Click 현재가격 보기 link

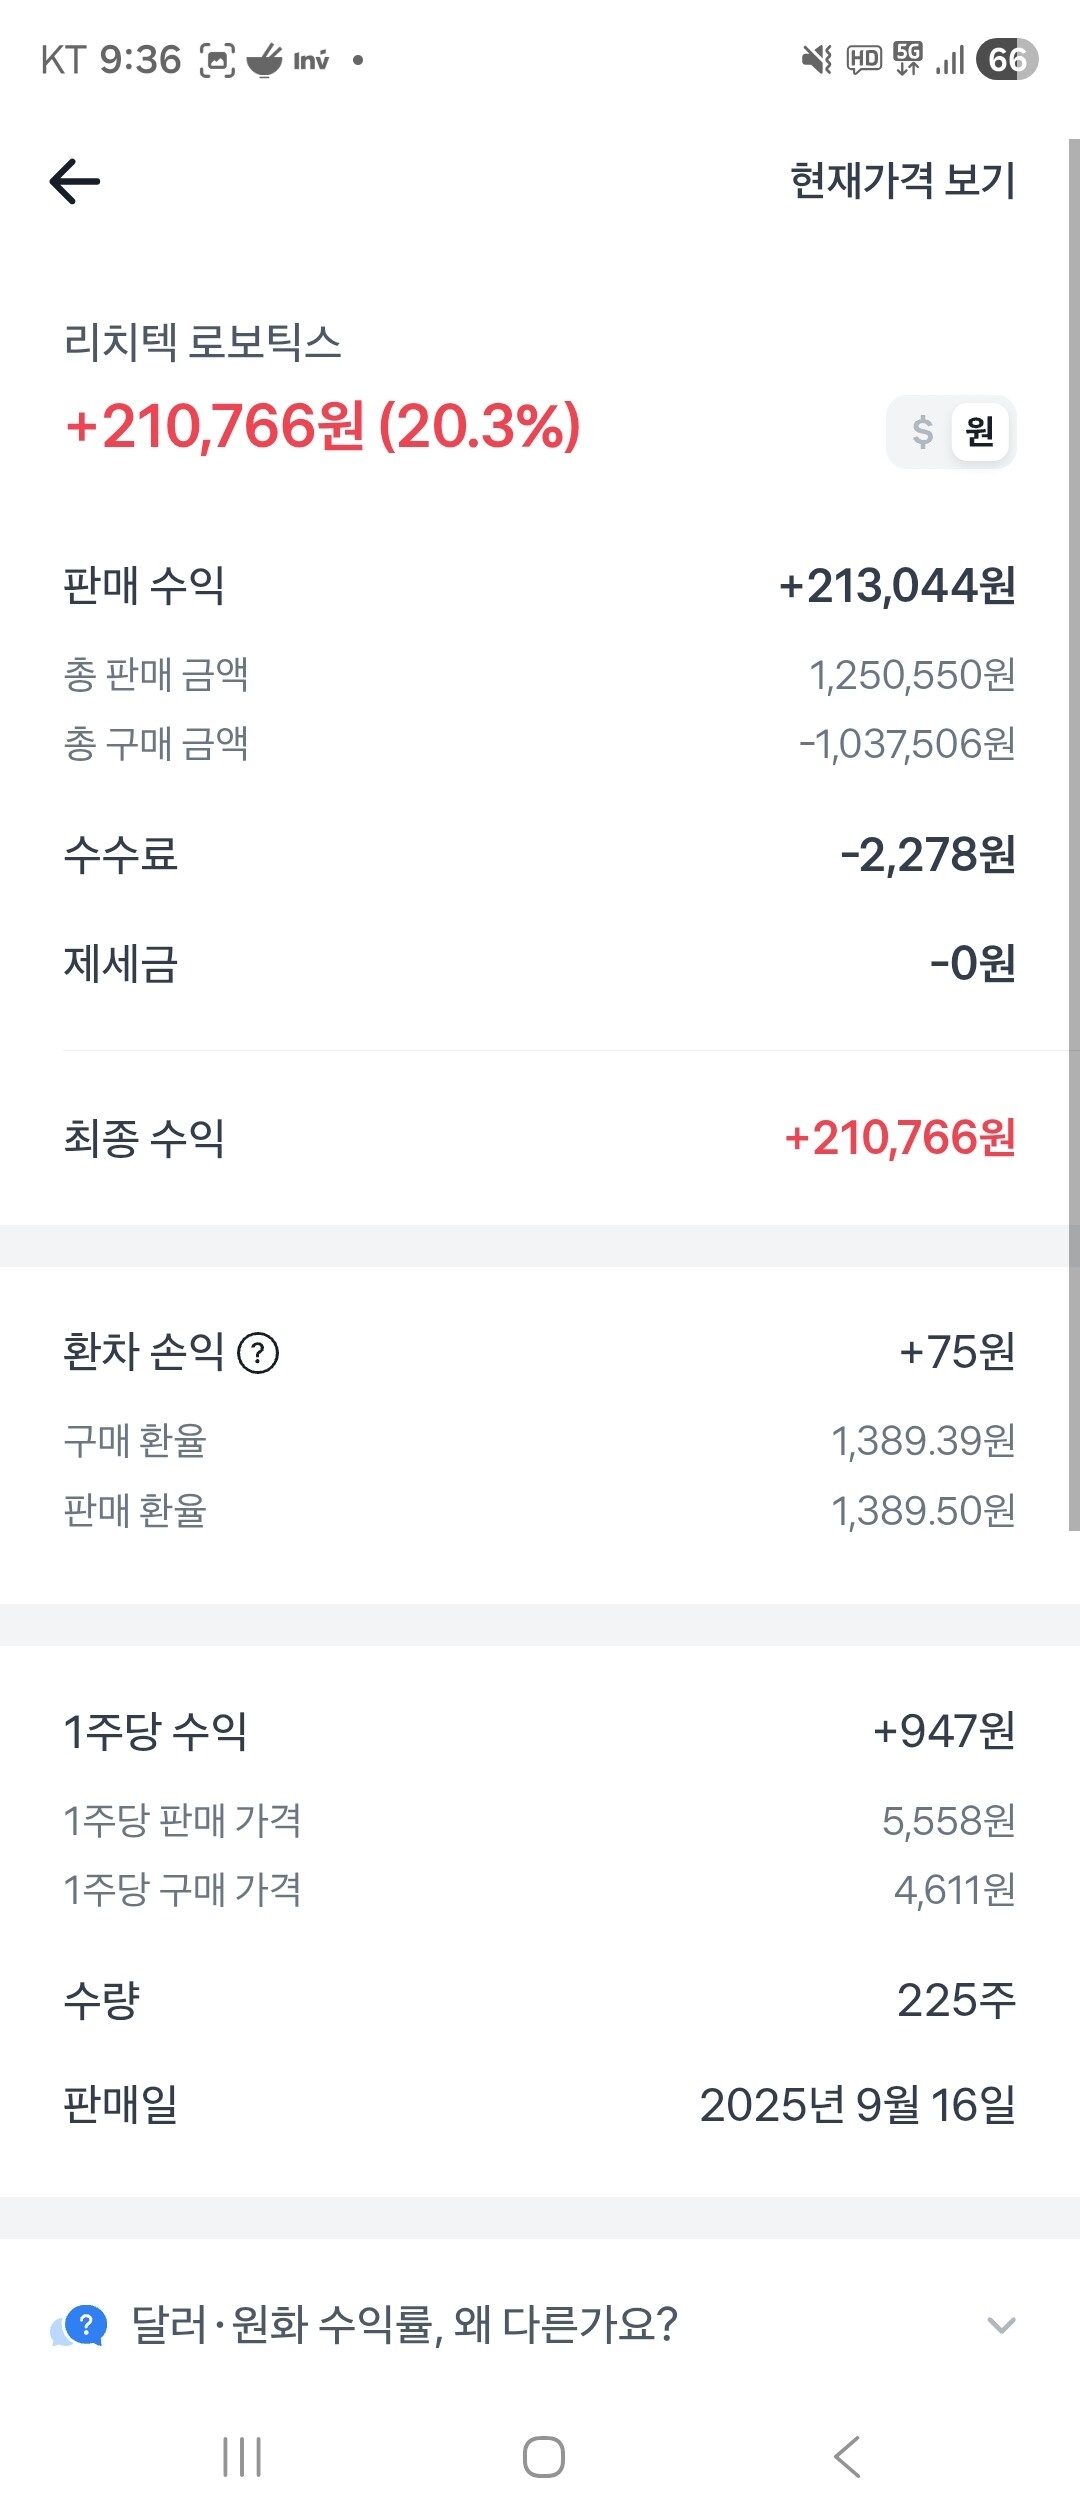point(903,181)
